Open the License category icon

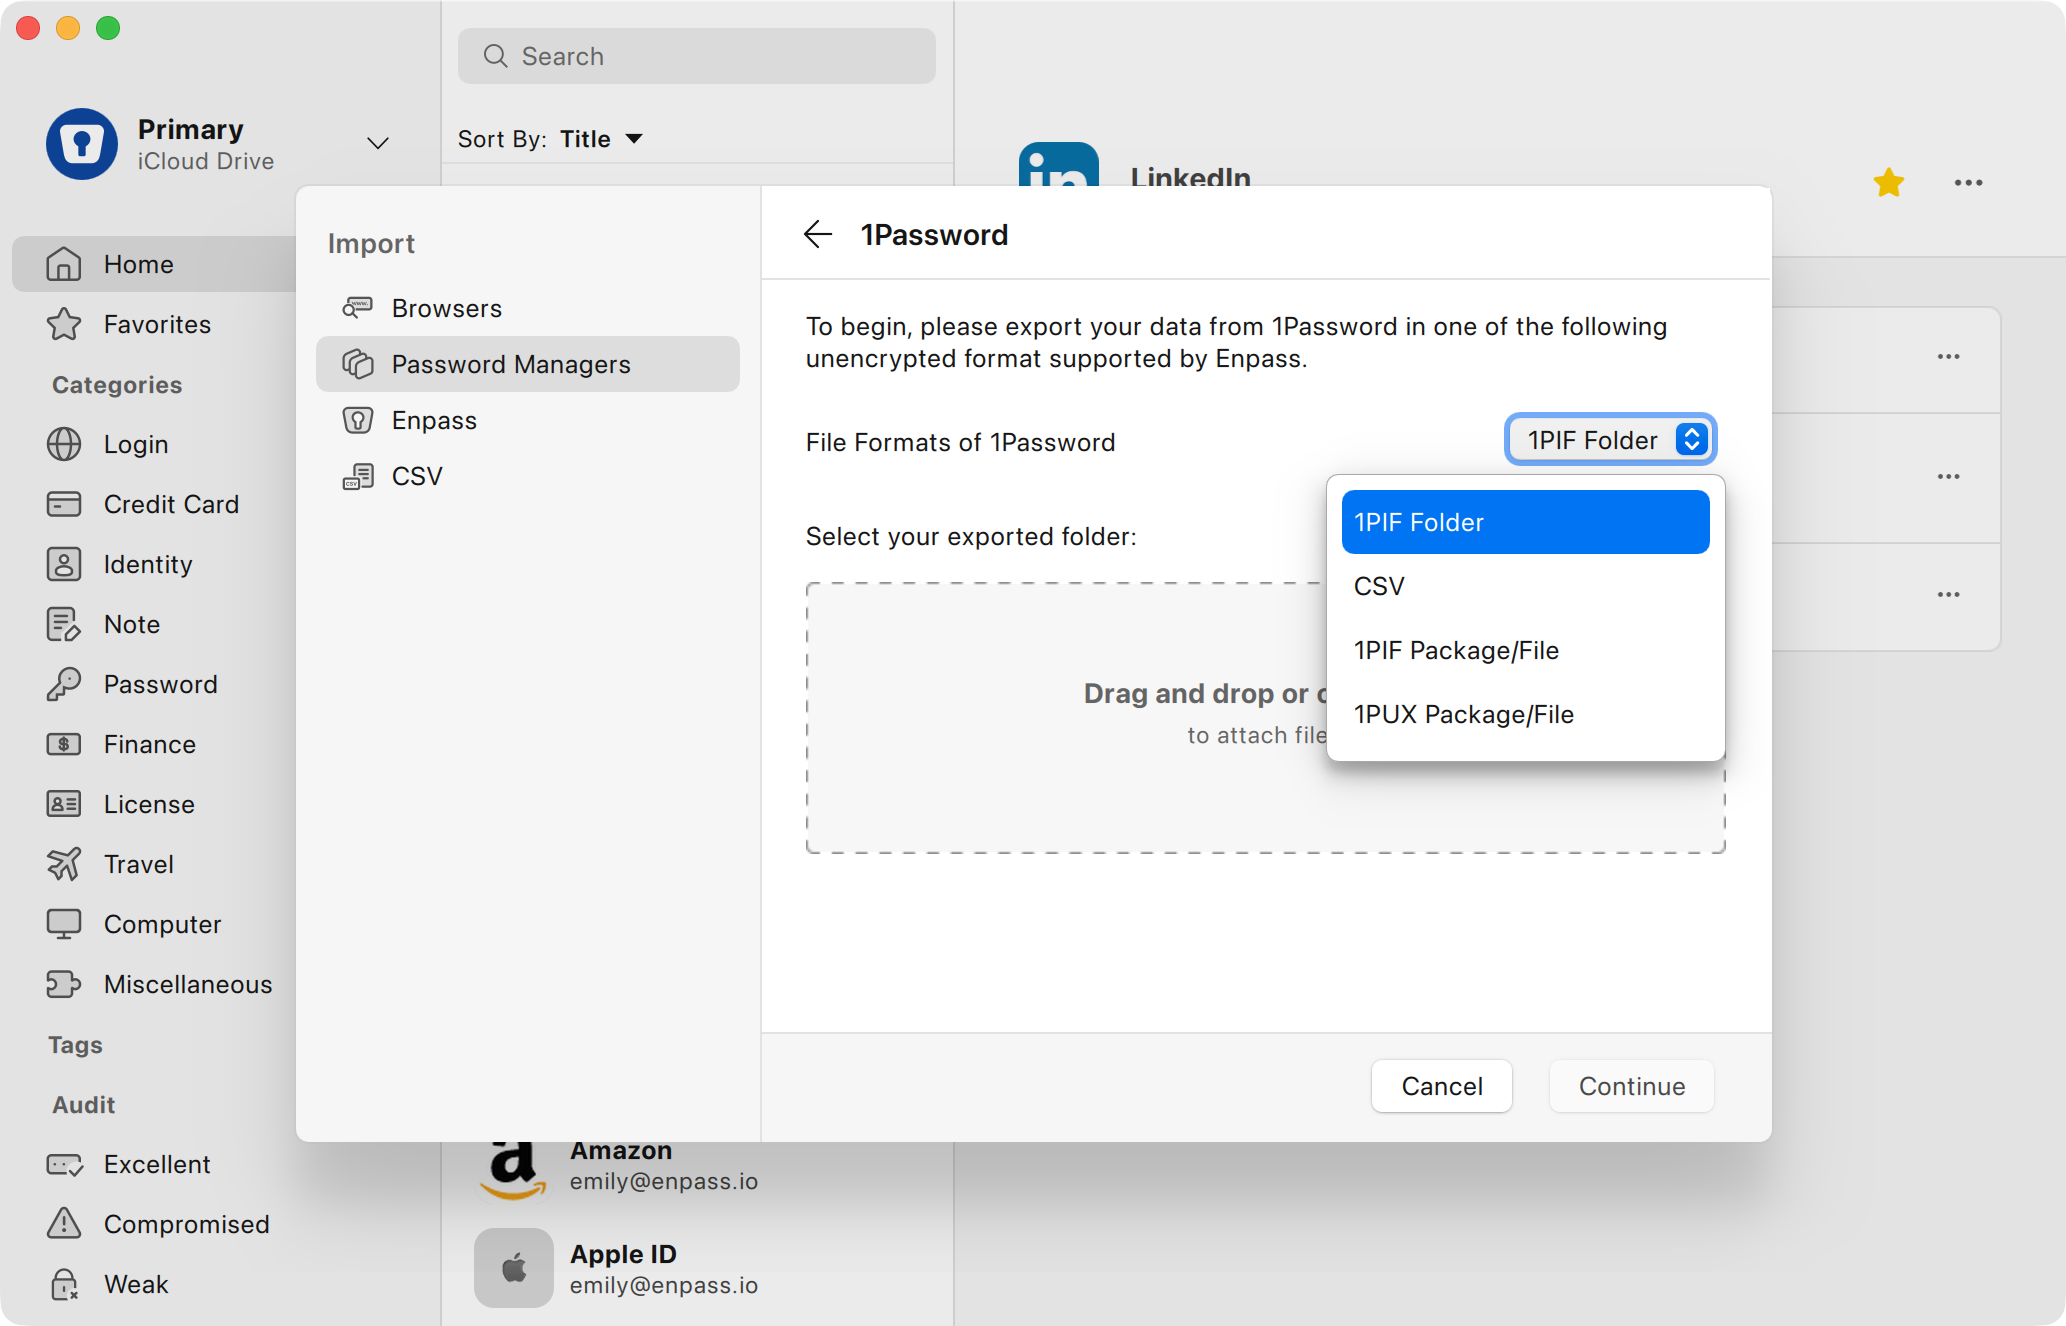[x=64, y=804]
